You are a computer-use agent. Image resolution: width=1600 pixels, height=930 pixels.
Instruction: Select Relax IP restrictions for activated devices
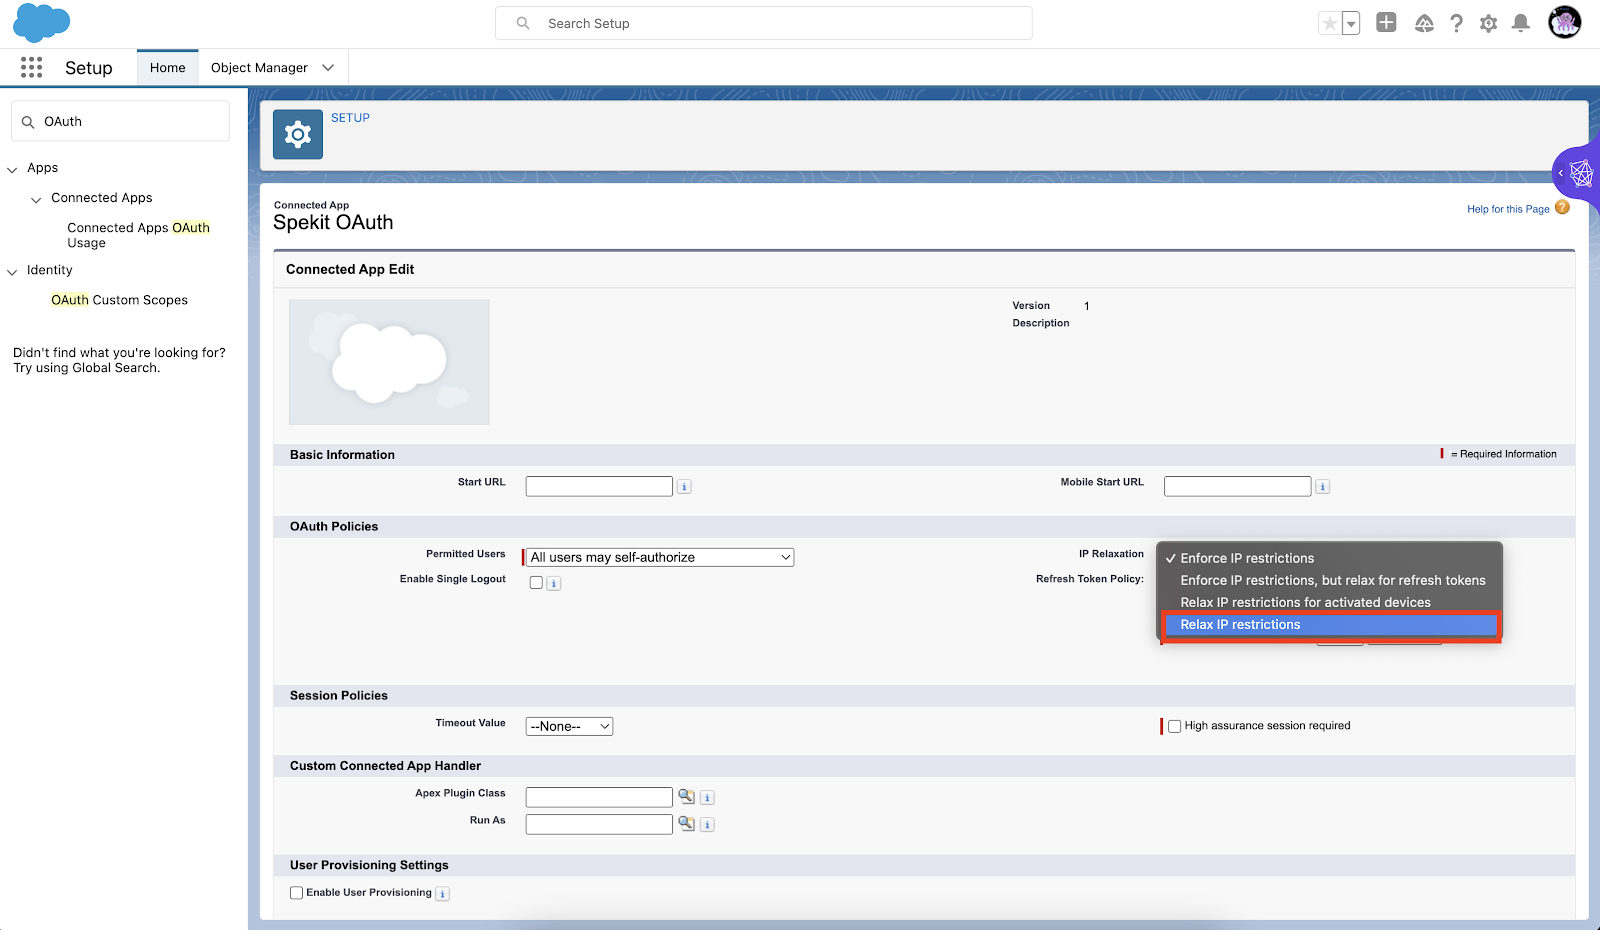tap(1330, 602)
